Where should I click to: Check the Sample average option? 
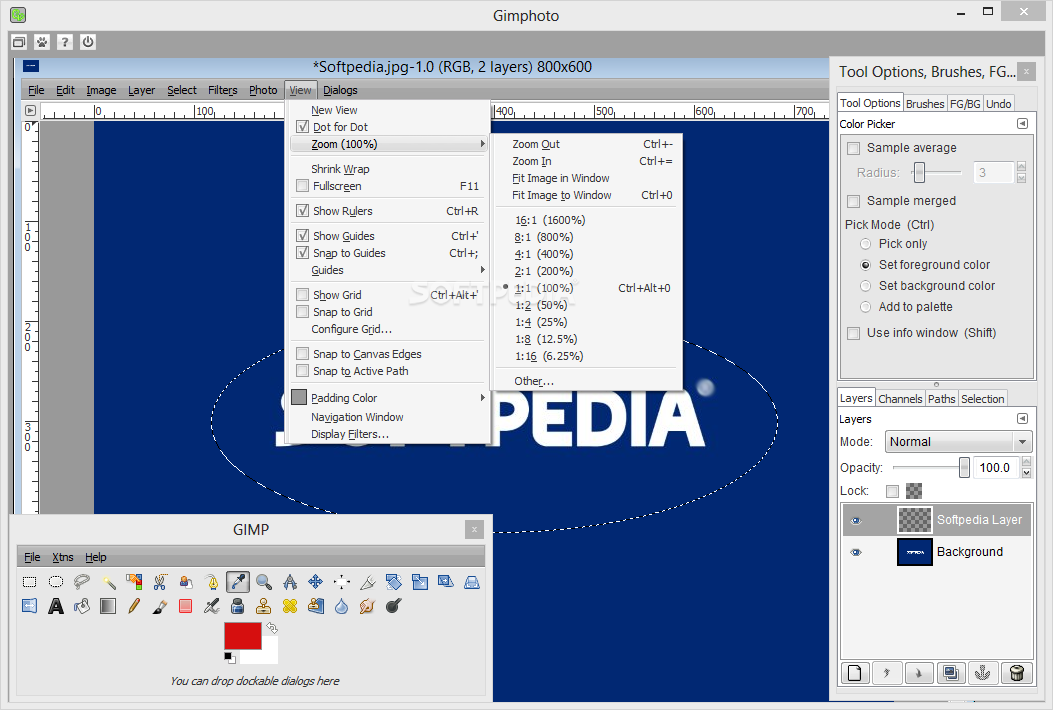854,148
